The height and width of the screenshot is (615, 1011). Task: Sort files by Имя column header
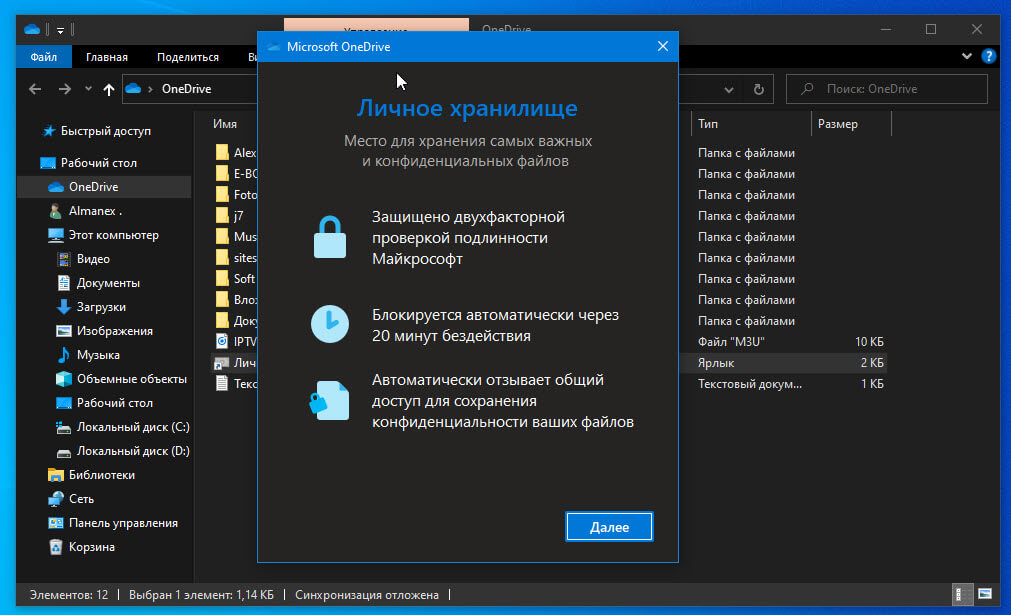click(225, 124)
